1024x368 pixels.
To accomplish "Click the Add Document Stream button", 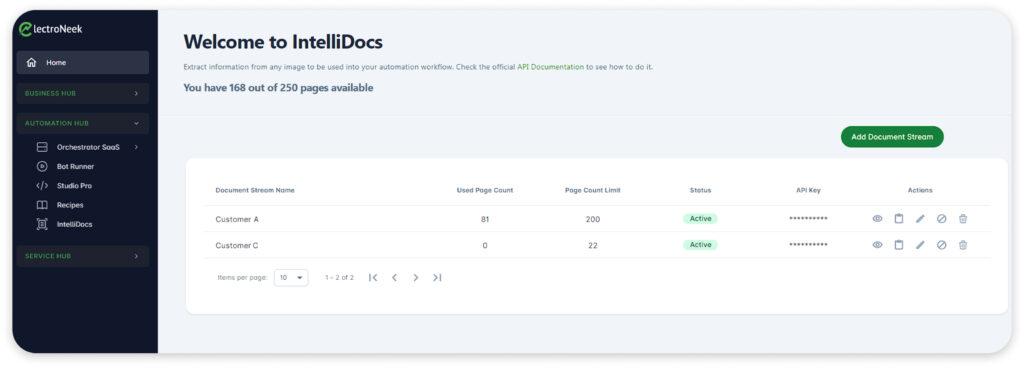I will (x=892, y=137).
